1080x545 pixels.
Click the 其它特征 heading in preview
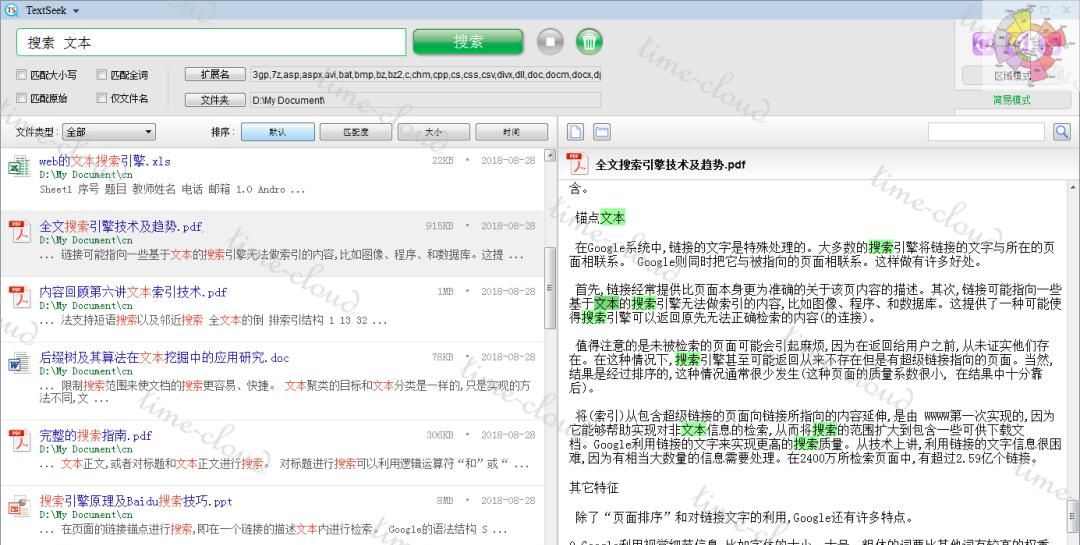pos(594,488)
